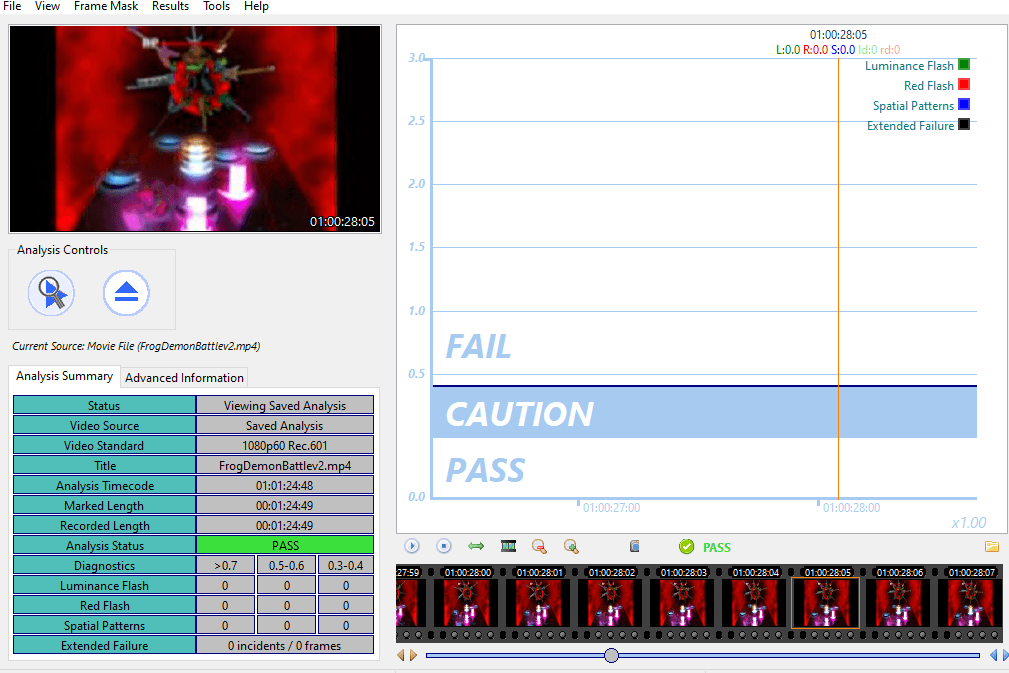Select the Analysis Summary tab
The height and width of the screenshot is (673, 1009).
coord(64,376)
